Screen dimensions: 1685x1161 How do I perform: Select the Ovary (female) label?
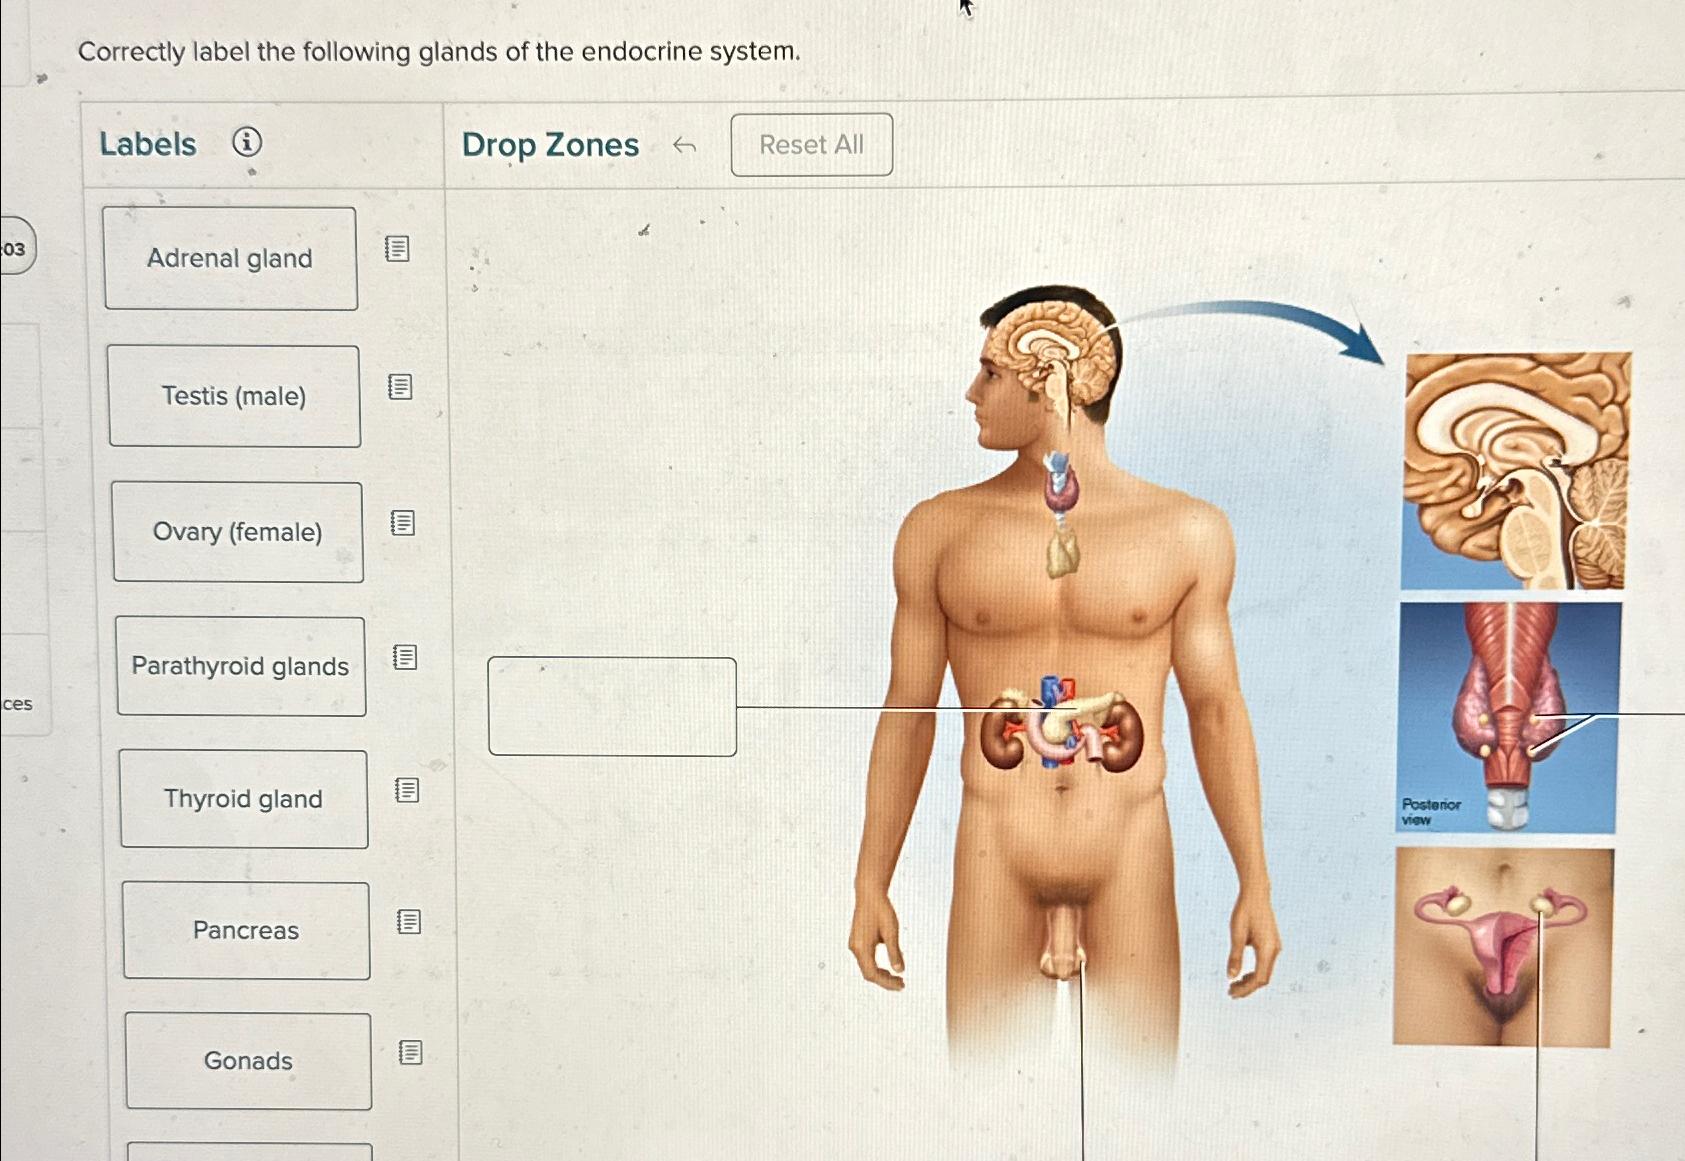pyautogui.click(x=238, y=532)
